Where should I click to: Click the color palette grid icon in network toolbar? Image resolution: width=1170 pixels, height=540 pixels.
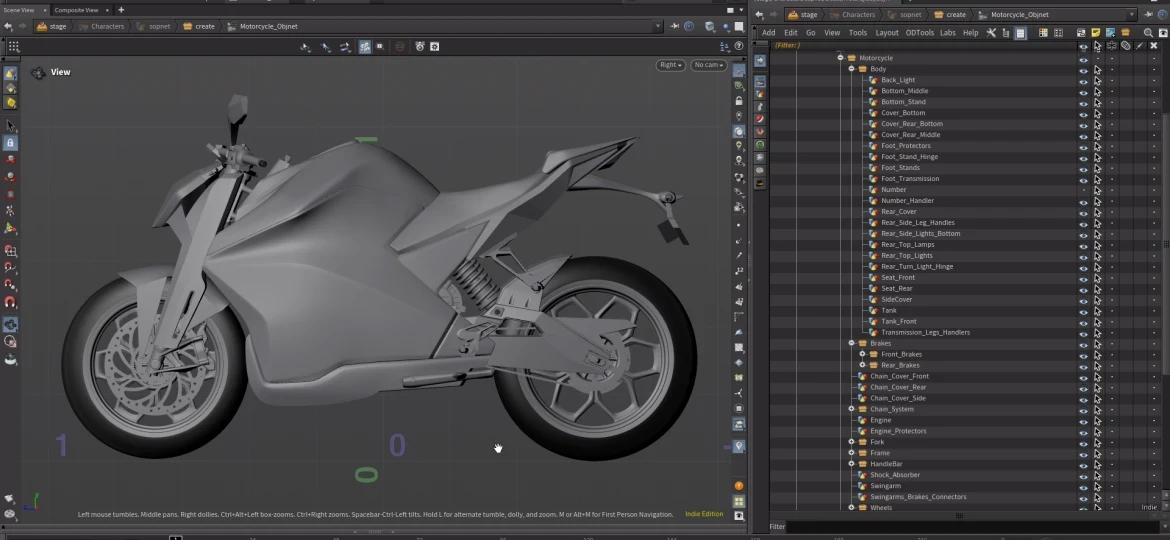pos(1043,33)
